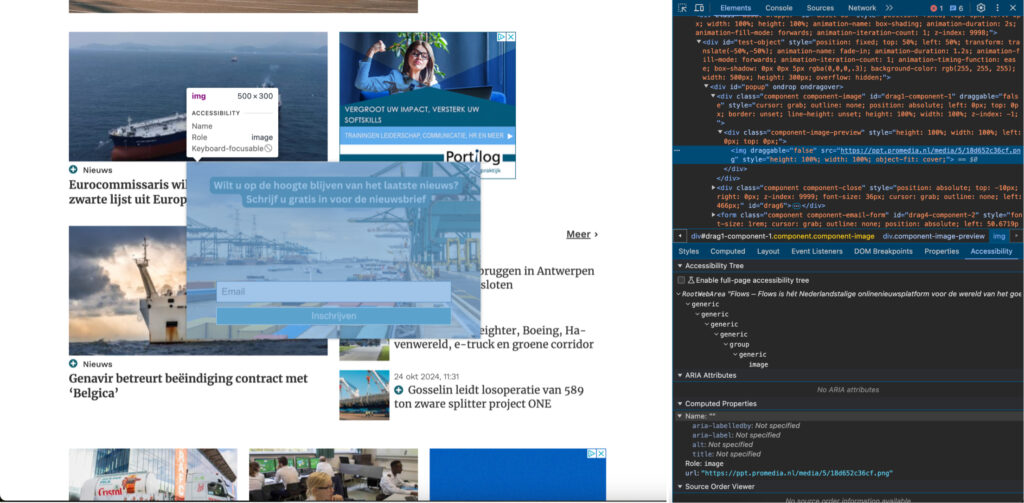Select the image node in accessibility tree
The image size is (1024, 503).
pos(758,365)
